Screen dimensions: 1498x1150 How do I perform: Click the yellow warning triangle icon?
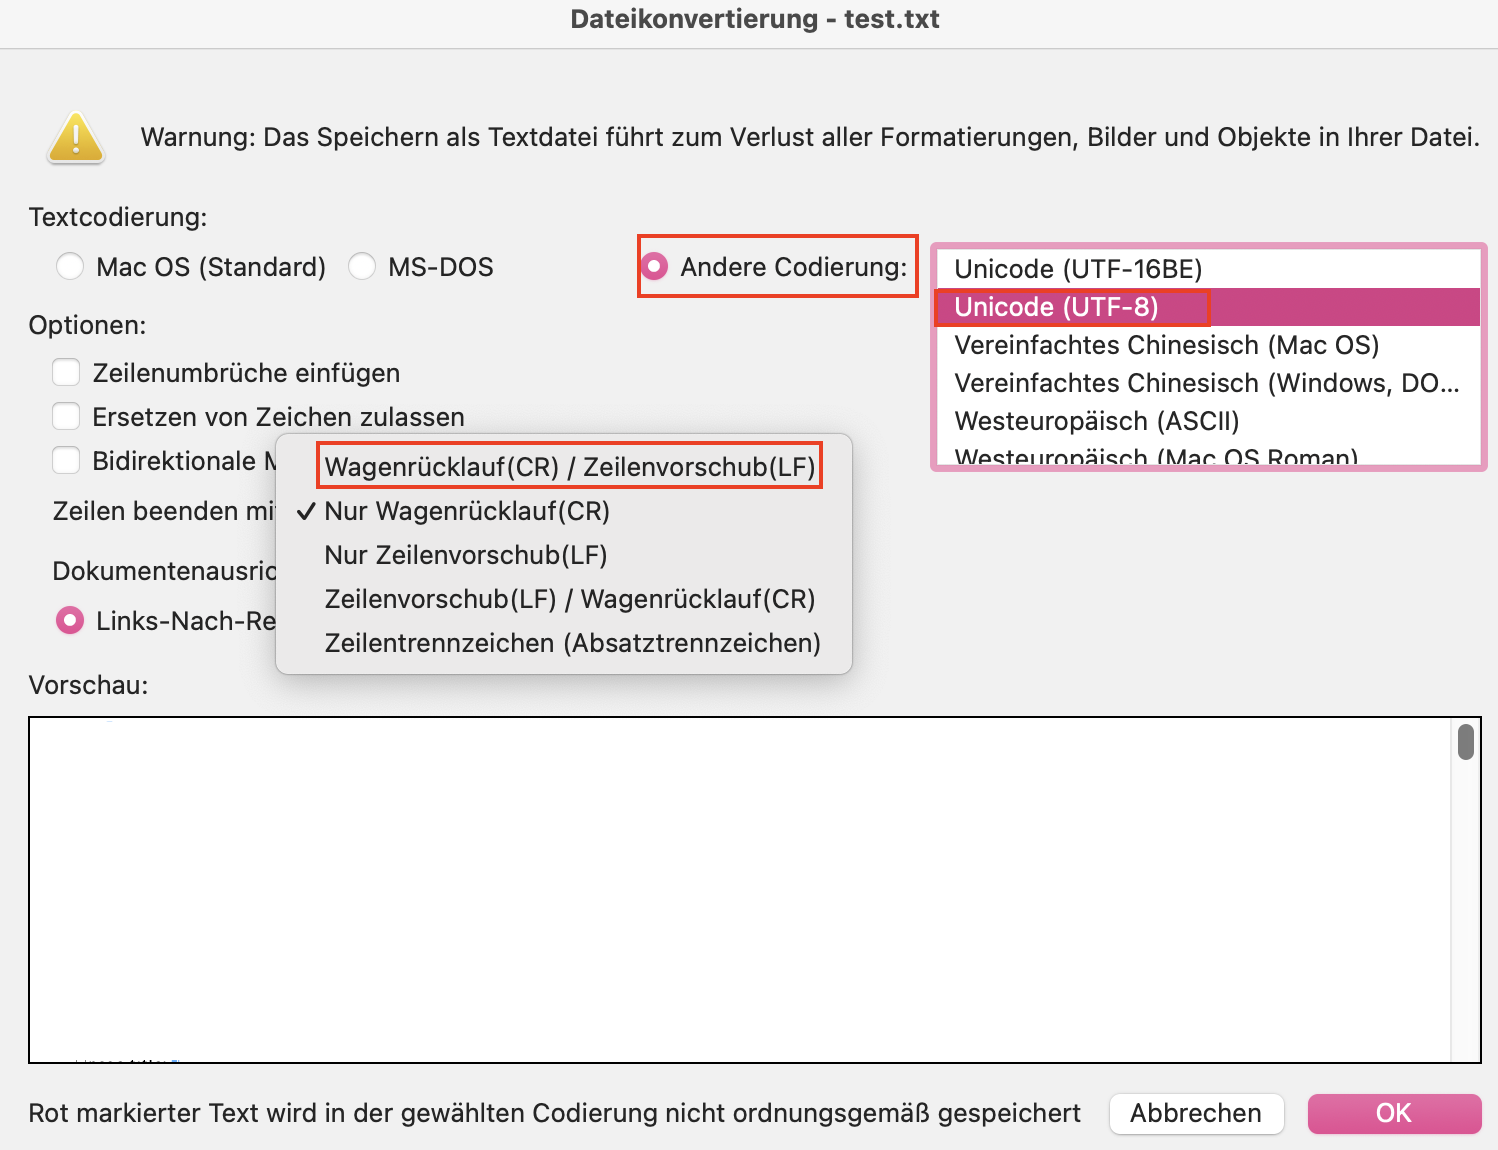coord(76,138)
